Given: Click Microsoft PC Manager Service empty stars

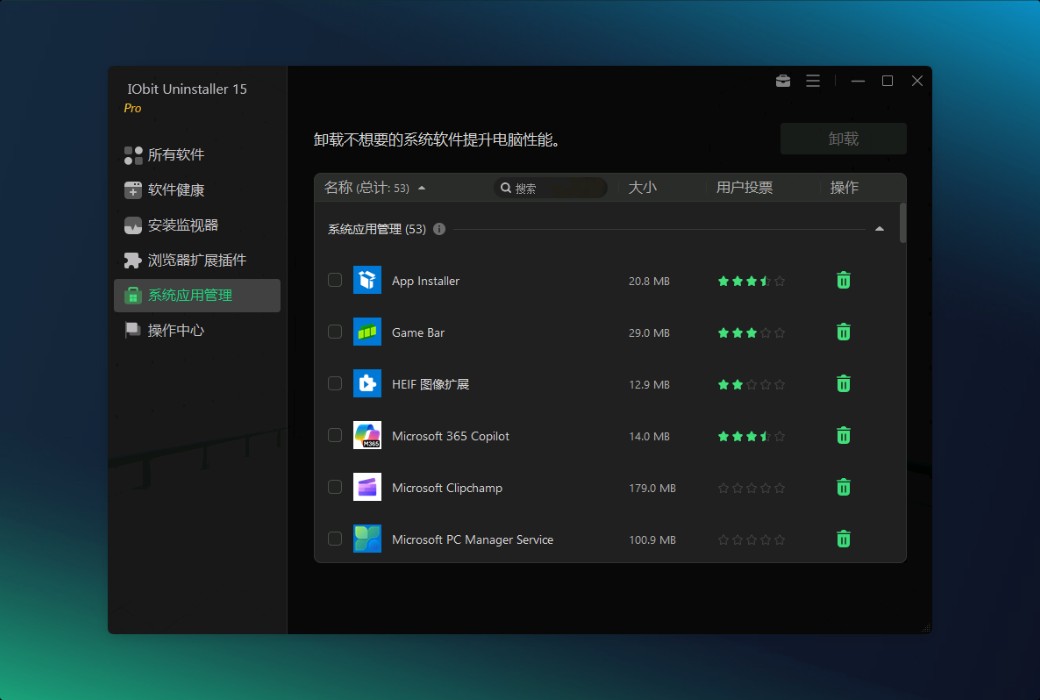Looking at the screenshot, I should (751, 539).
